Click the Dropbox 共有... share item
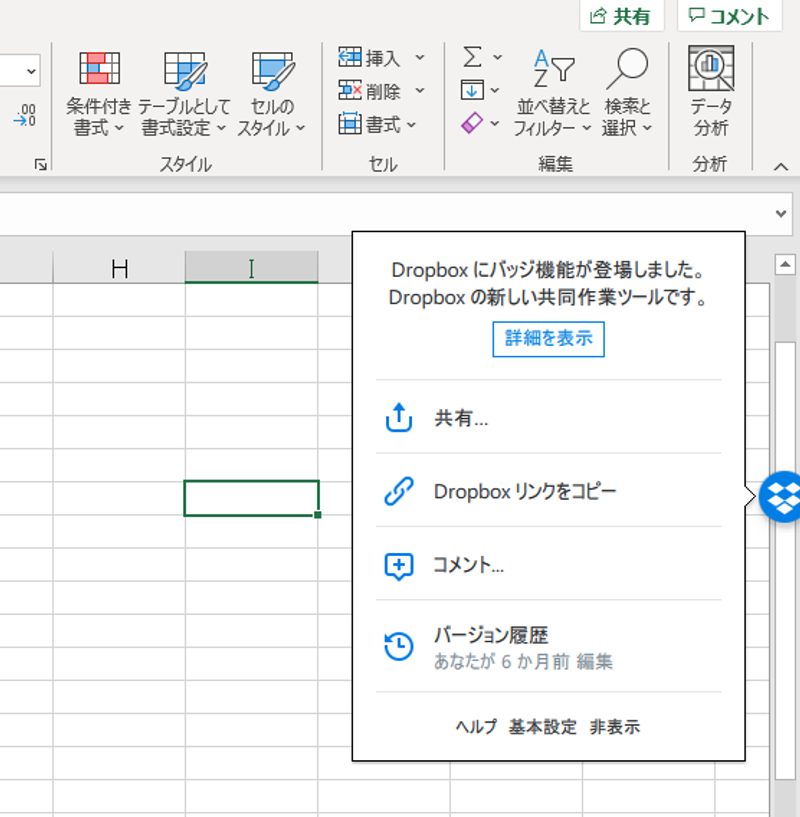Screen dimensions: 800x817 [x=548, y=418]
